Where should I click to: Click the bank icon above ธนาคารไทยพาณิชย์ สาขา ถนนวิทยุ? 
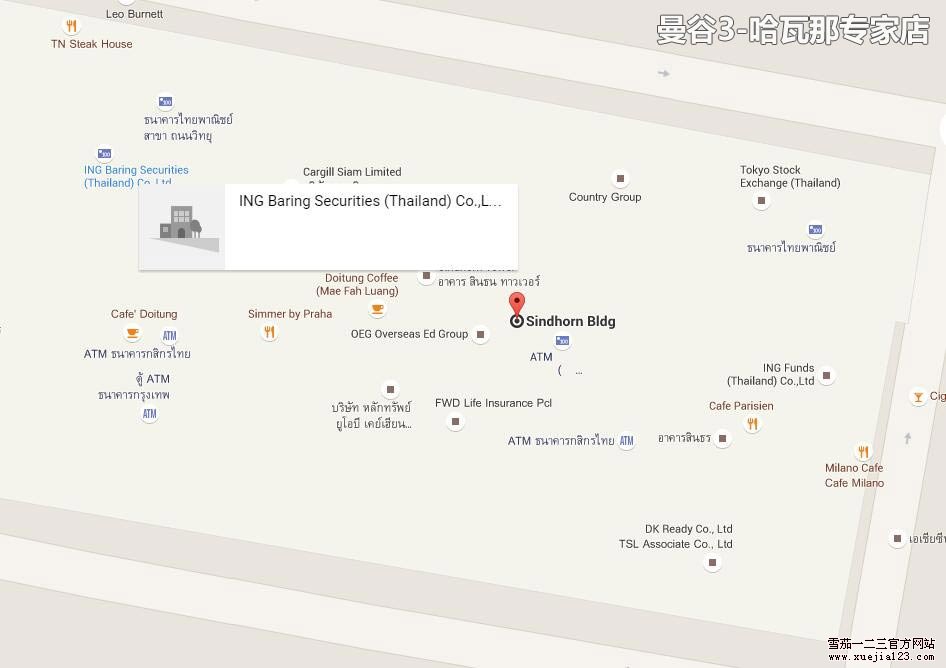tap(165, 101)
